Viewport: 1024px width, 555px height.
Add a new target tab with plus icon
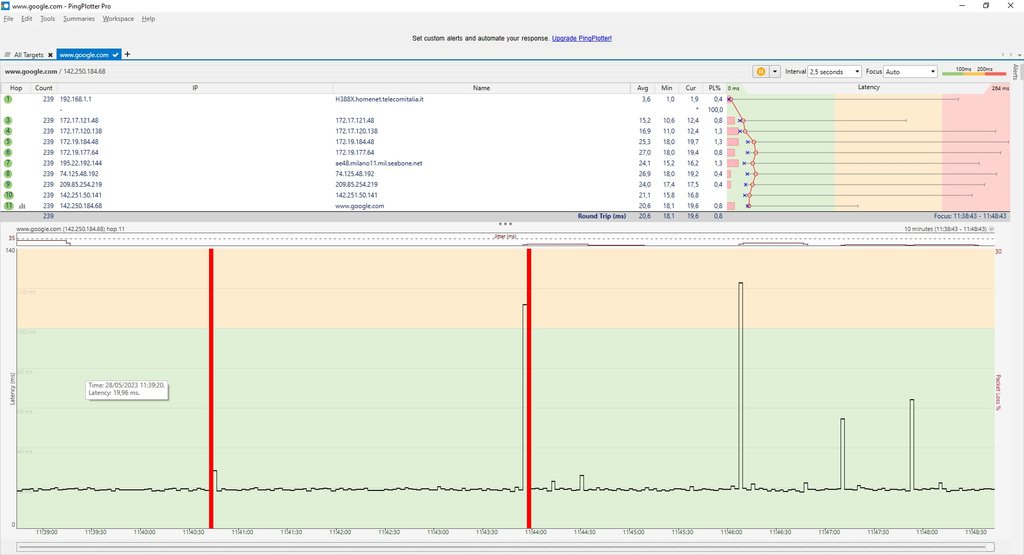(127, 54)
